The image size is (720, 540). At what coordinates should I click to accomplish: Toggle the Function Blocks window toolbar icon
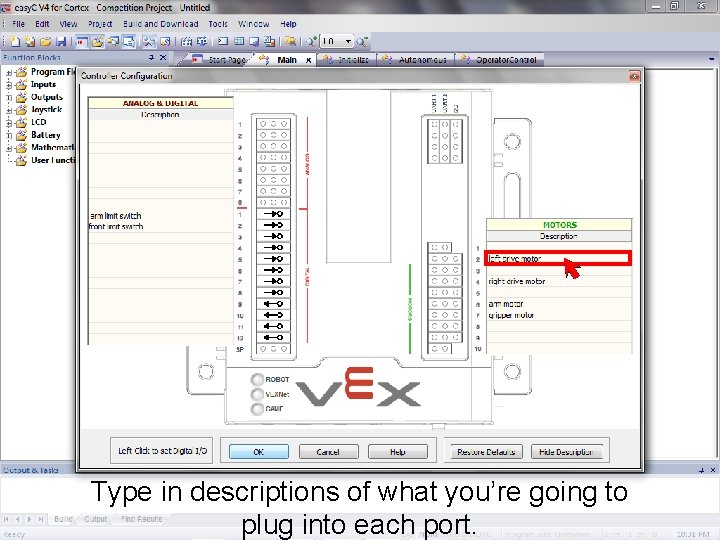click(97, 42)
